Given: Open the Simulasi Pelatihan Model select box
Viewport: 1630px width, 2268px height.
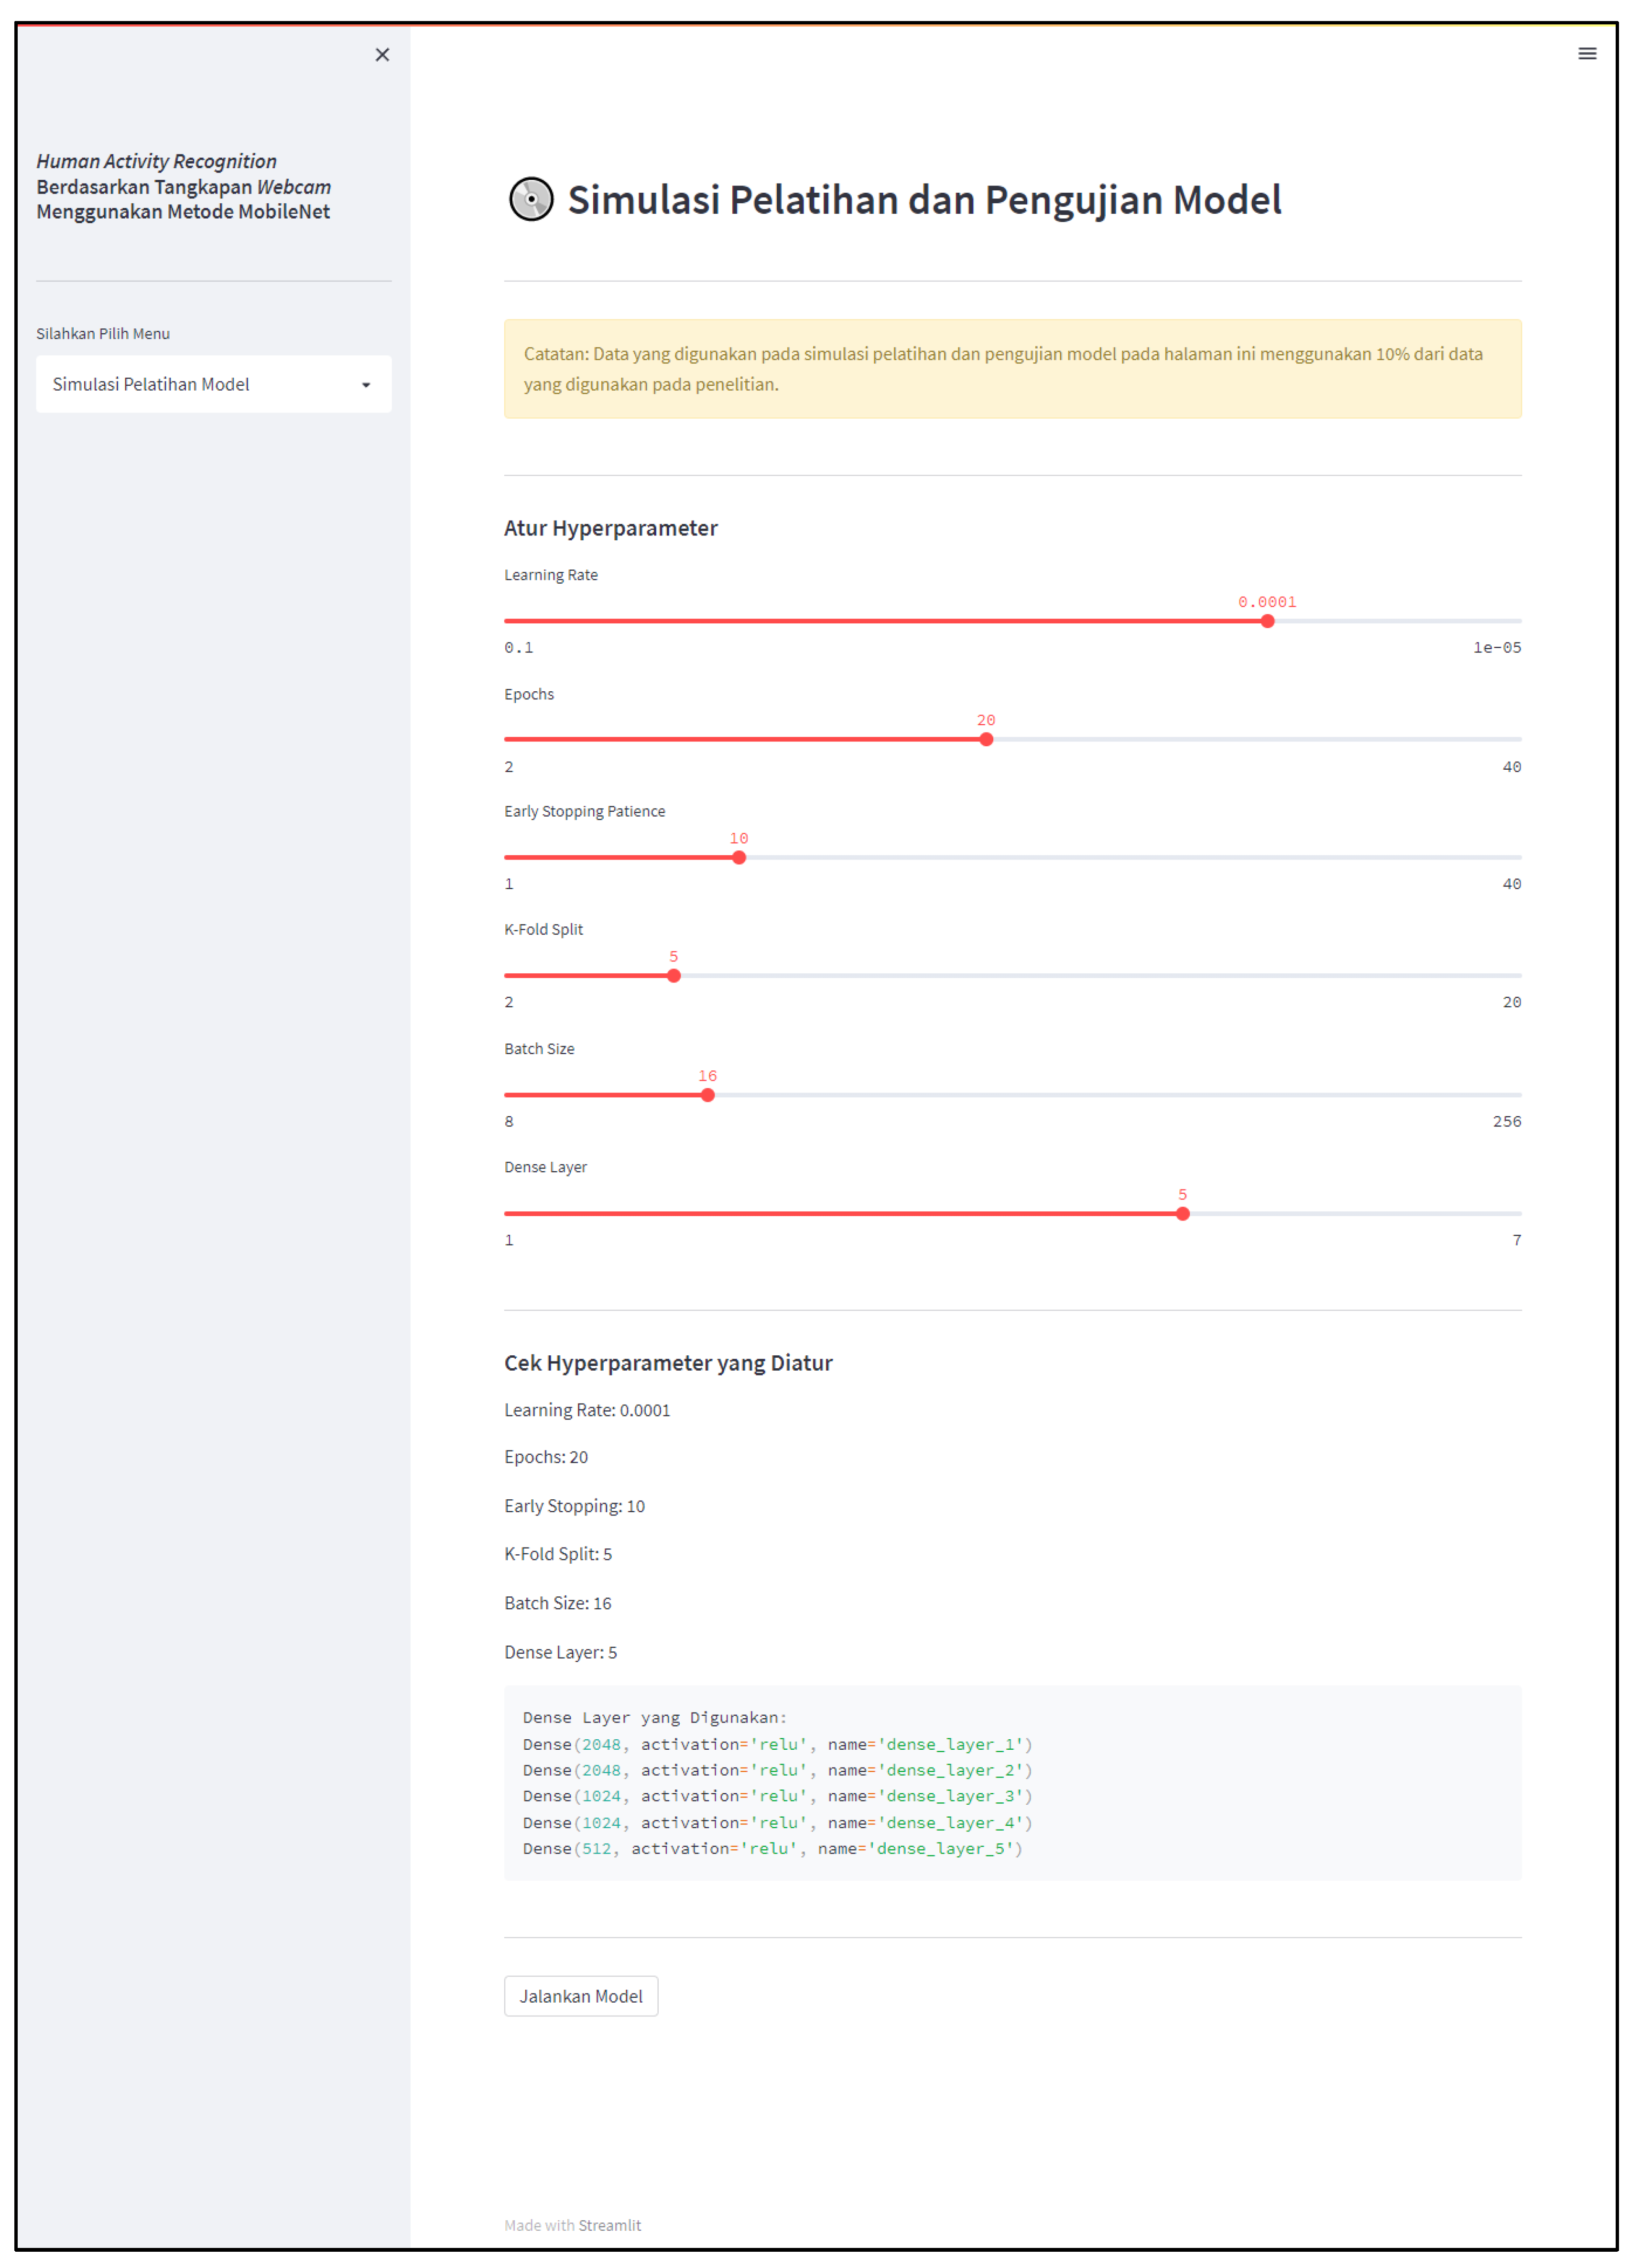Looking at the screenshot, I should [x=200, y=385].
